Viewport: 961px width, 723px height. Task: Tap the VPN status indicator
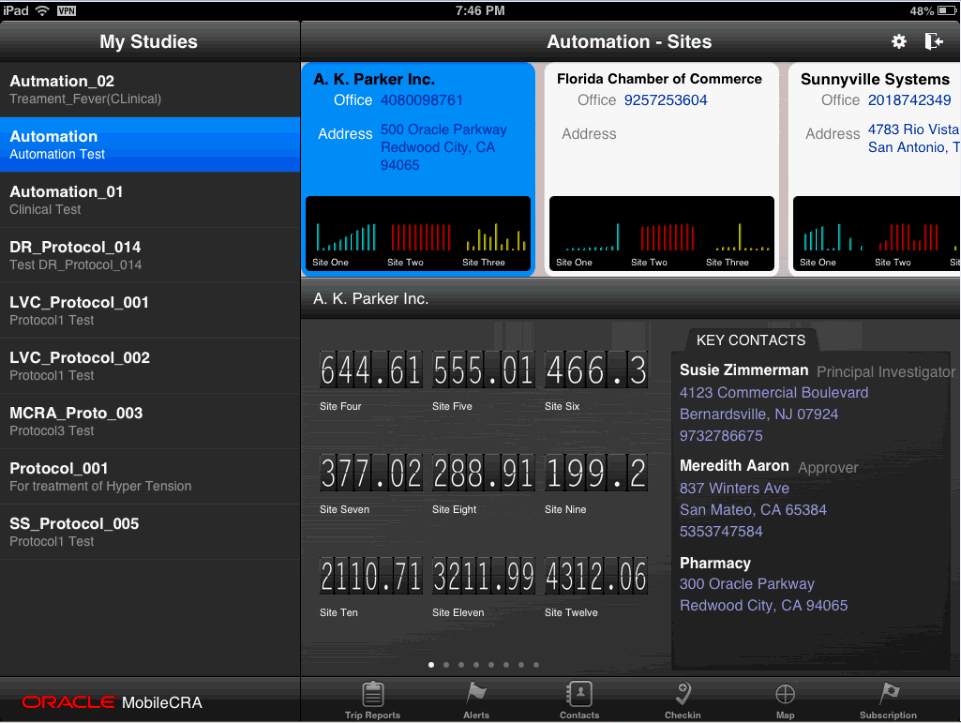pyautogui.click(x=66, y=10)
